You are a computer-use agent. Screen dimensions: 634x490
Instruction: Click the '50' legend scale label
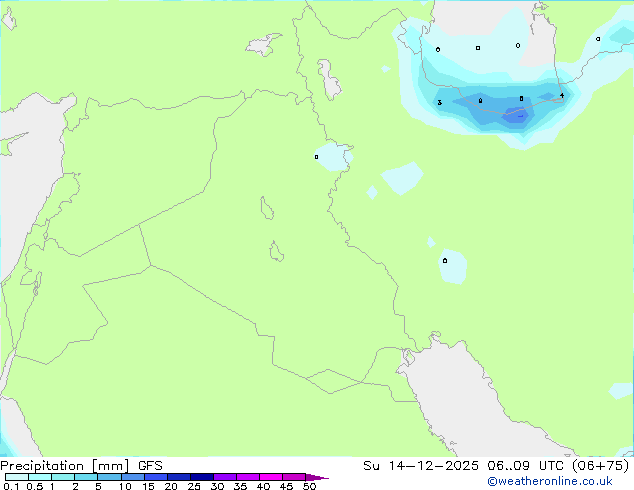tap(310, 486)
